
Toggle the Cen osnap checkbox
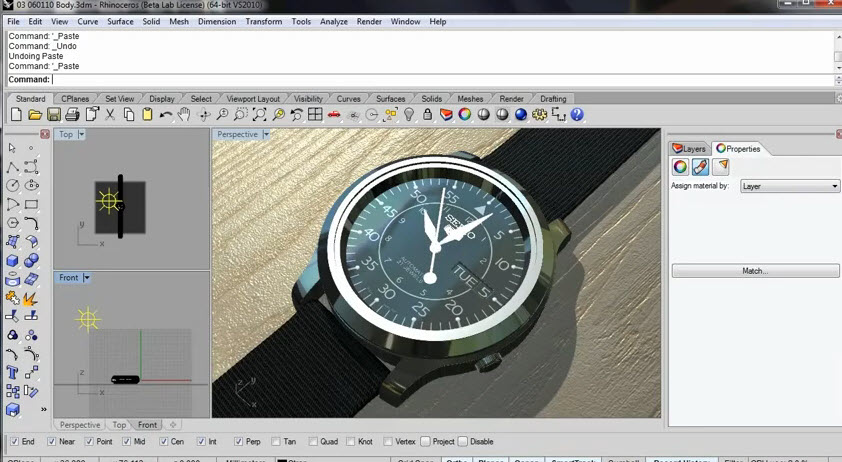click(164, 442)
